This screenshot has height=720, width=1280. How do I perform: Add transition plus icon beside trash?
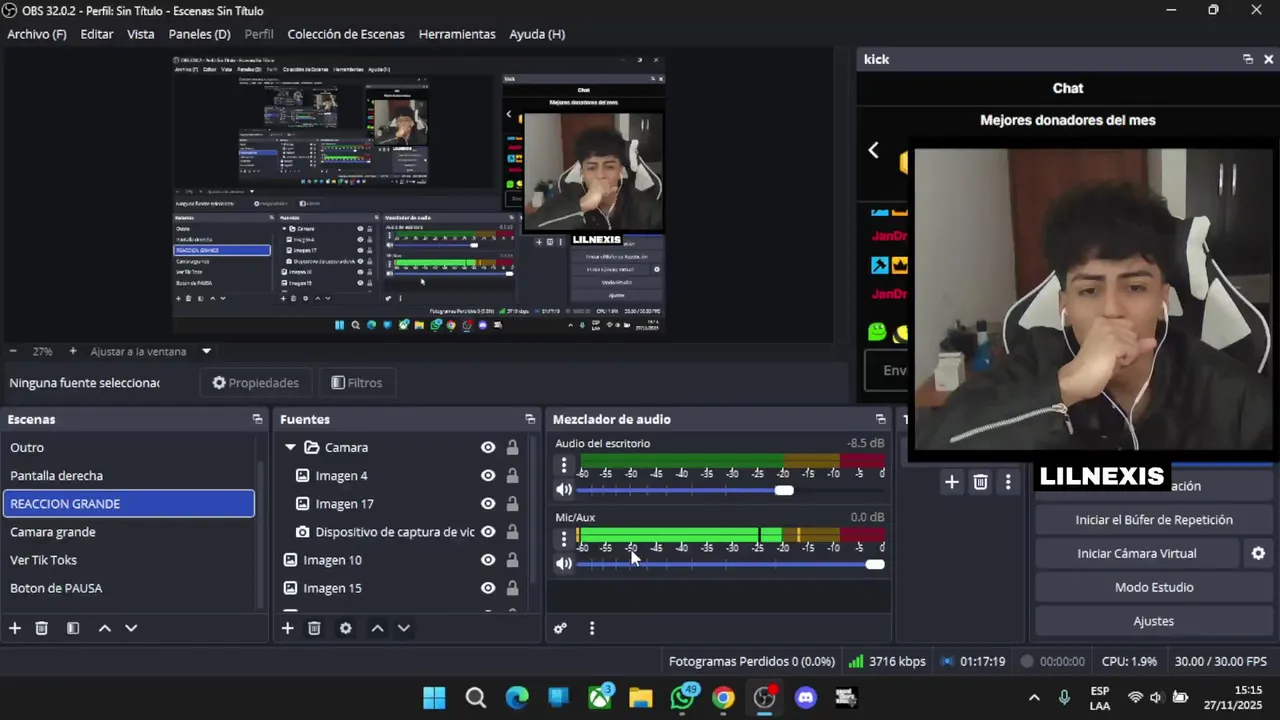pos(952,482)
